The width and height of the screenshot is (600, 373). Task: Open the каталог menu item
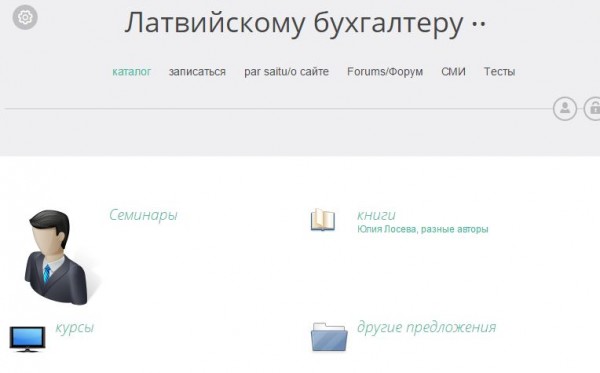click(132, 72)
